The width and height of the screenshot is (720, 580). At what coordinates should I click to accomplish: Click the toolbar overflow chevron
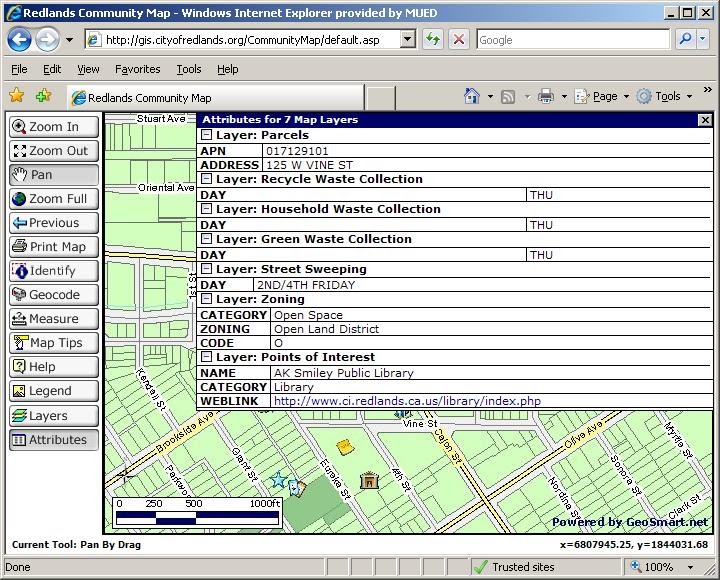click(x=707, y=90)
